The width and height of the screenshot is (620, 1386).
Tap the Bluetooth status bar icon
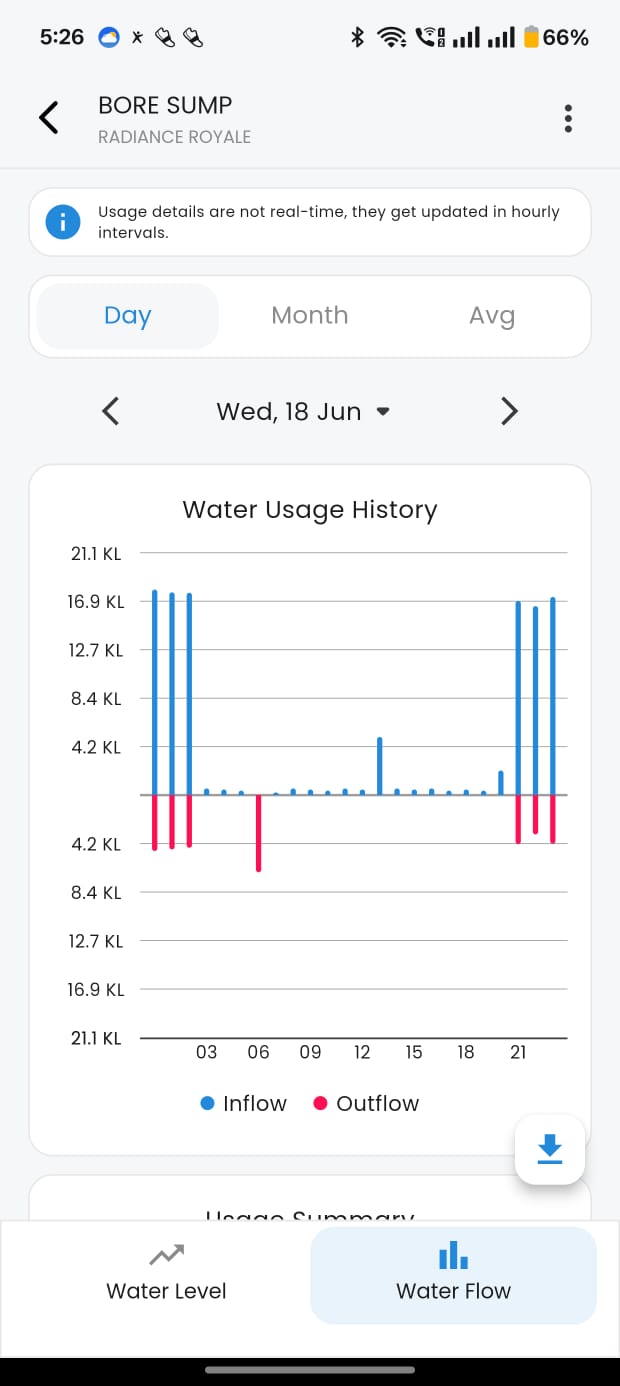coord(356,38)
